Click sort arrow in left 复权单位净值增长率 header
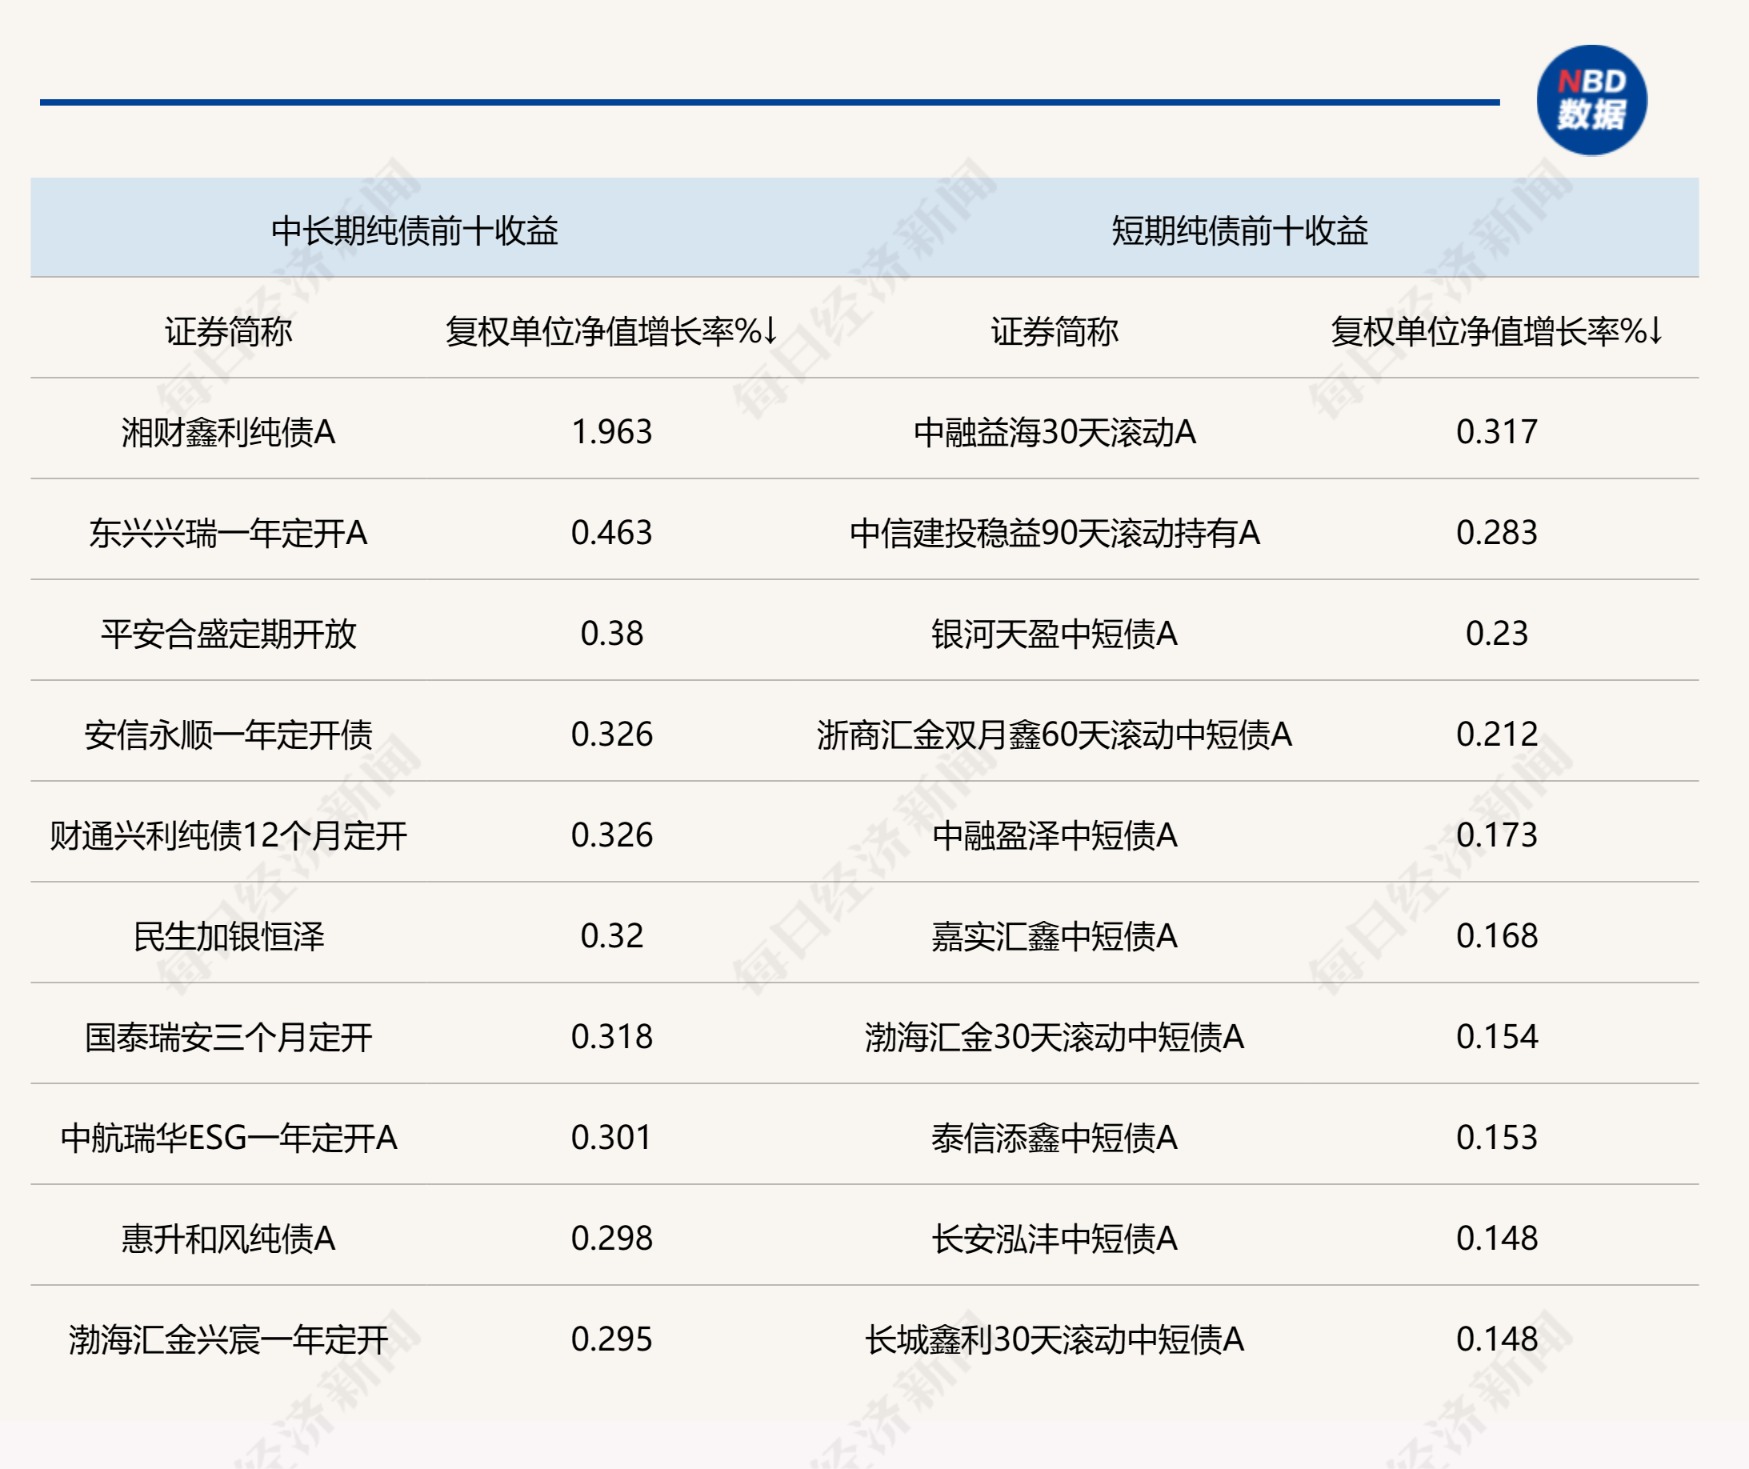Image resolution: width=1749 pixels, height=1469 pixels. click(x=770, y=330)
